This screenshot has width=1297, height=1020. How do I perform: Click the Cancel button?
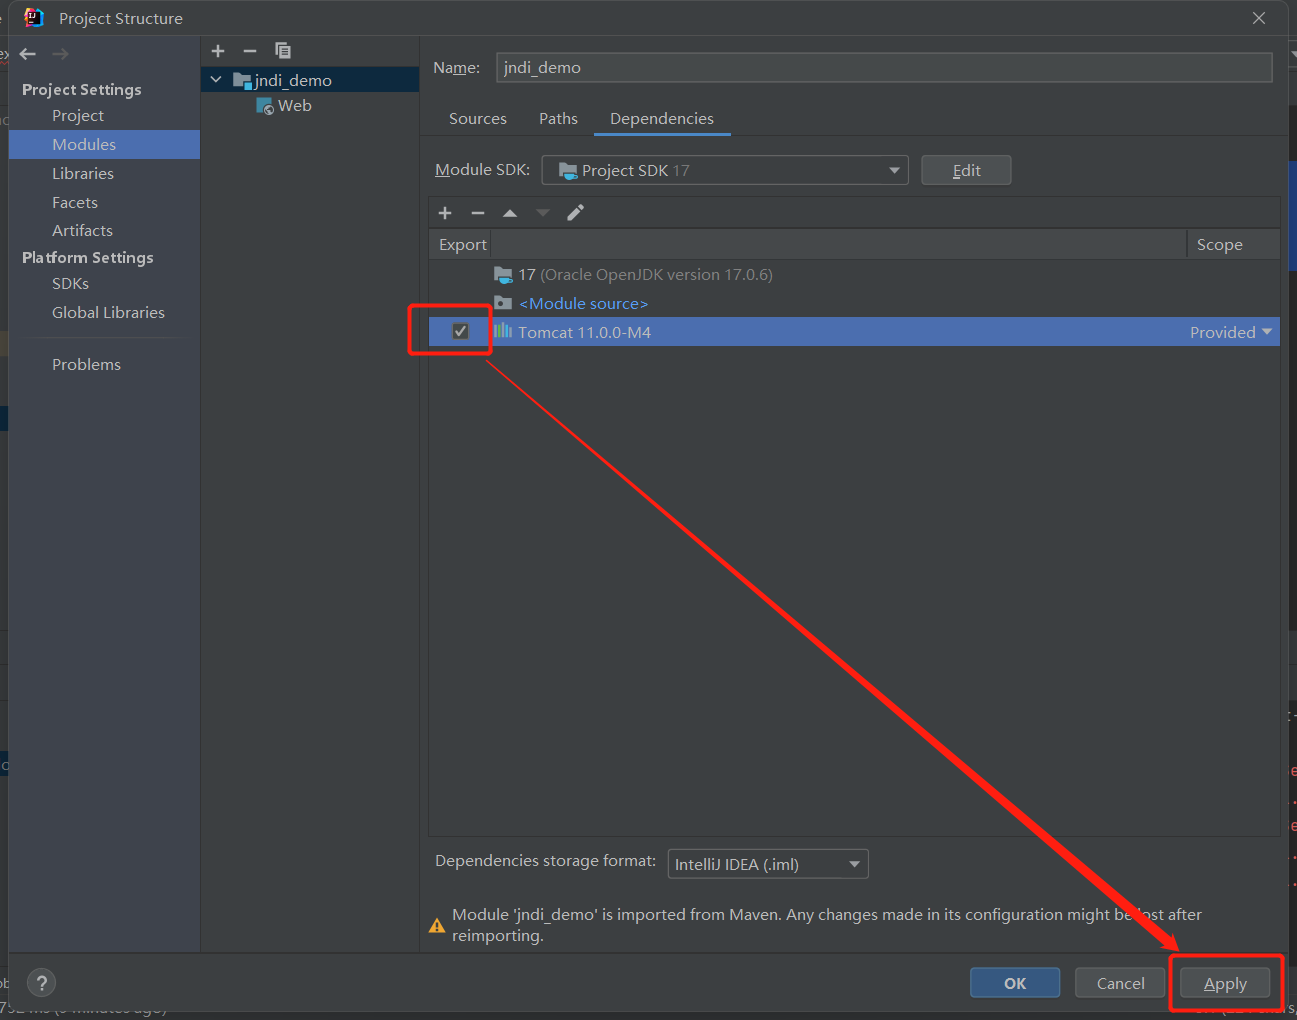tap(1120, 983)
